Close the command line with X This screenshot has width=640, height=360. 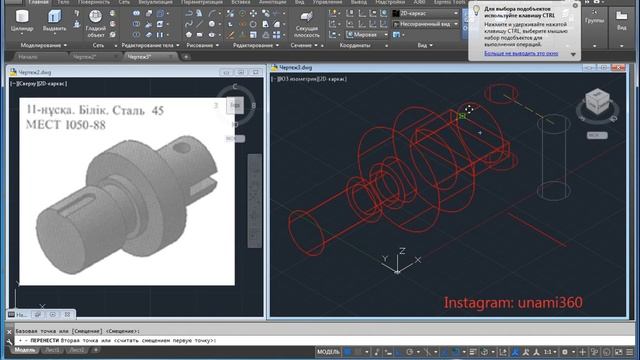click(9, 332)
